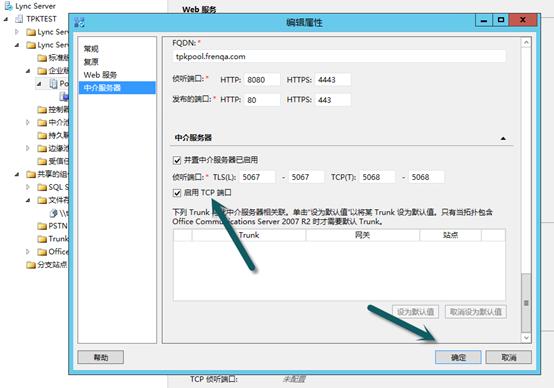Click the 控制器 folder icon

coord(42,110)
